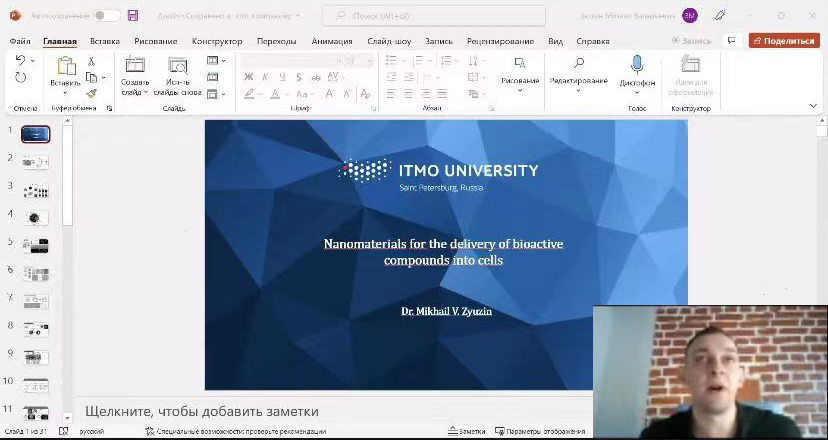Click the Создать слайд icon
This screenshot has height=440, width=828.
pos(135,66)
